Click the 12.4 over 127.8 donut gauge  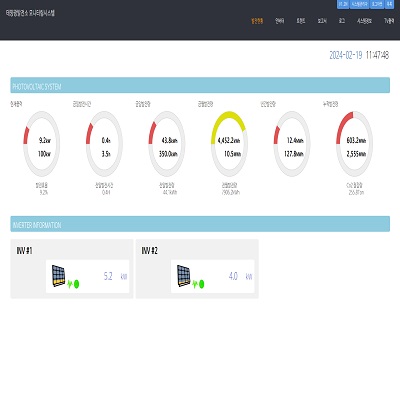pos(292,144)
